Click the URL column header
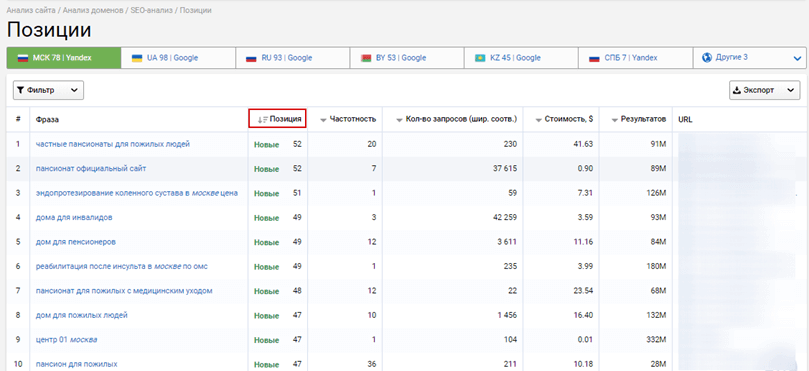The image size is (809, 371). (x=685, y=120)
